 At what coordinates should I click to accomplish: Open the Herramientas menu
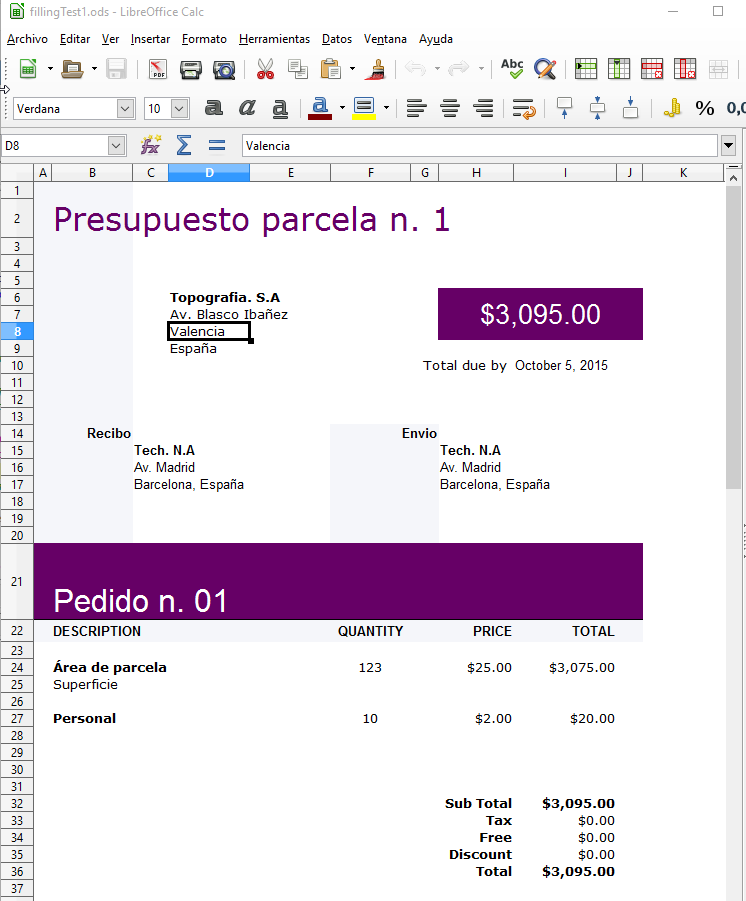point(274,39)
